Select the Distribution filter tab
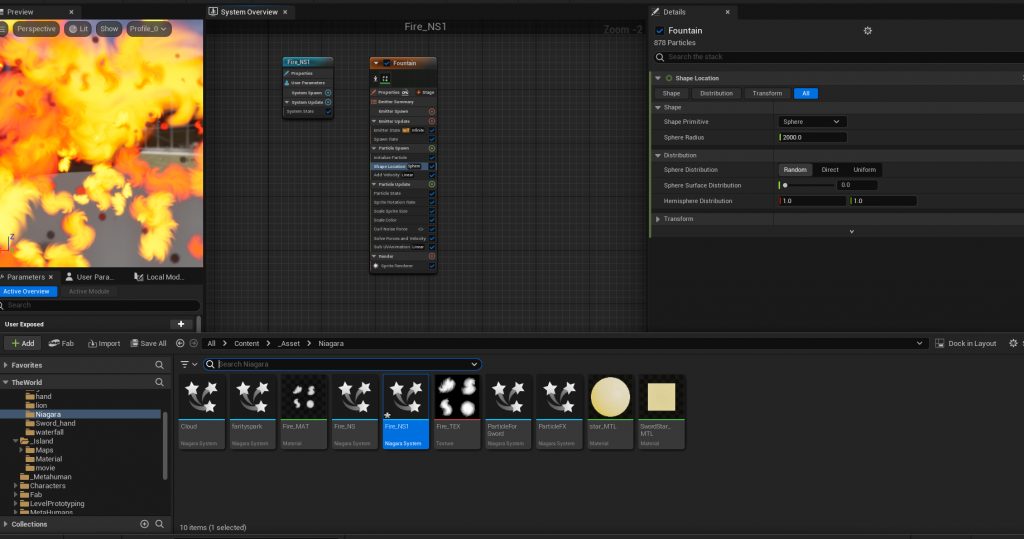The height and width of the screenshot is (539, 1024). coord(716,93)
